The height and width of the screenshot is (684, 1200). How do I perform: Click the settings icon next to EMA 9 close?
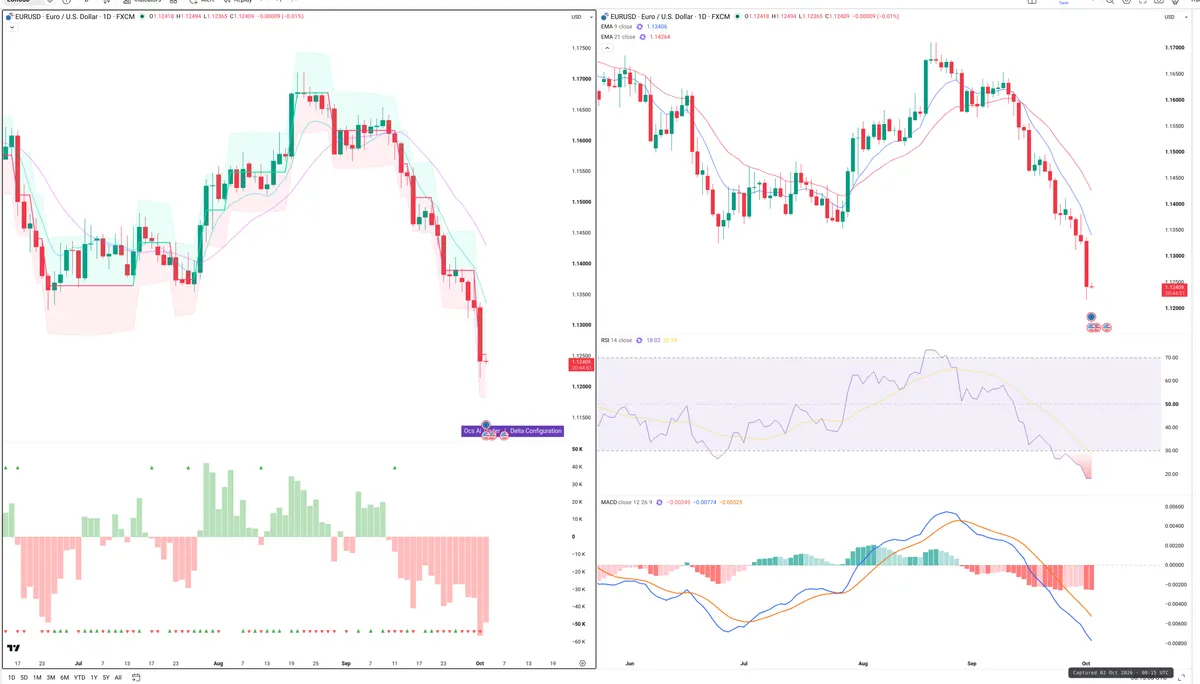tap(640, 26)
